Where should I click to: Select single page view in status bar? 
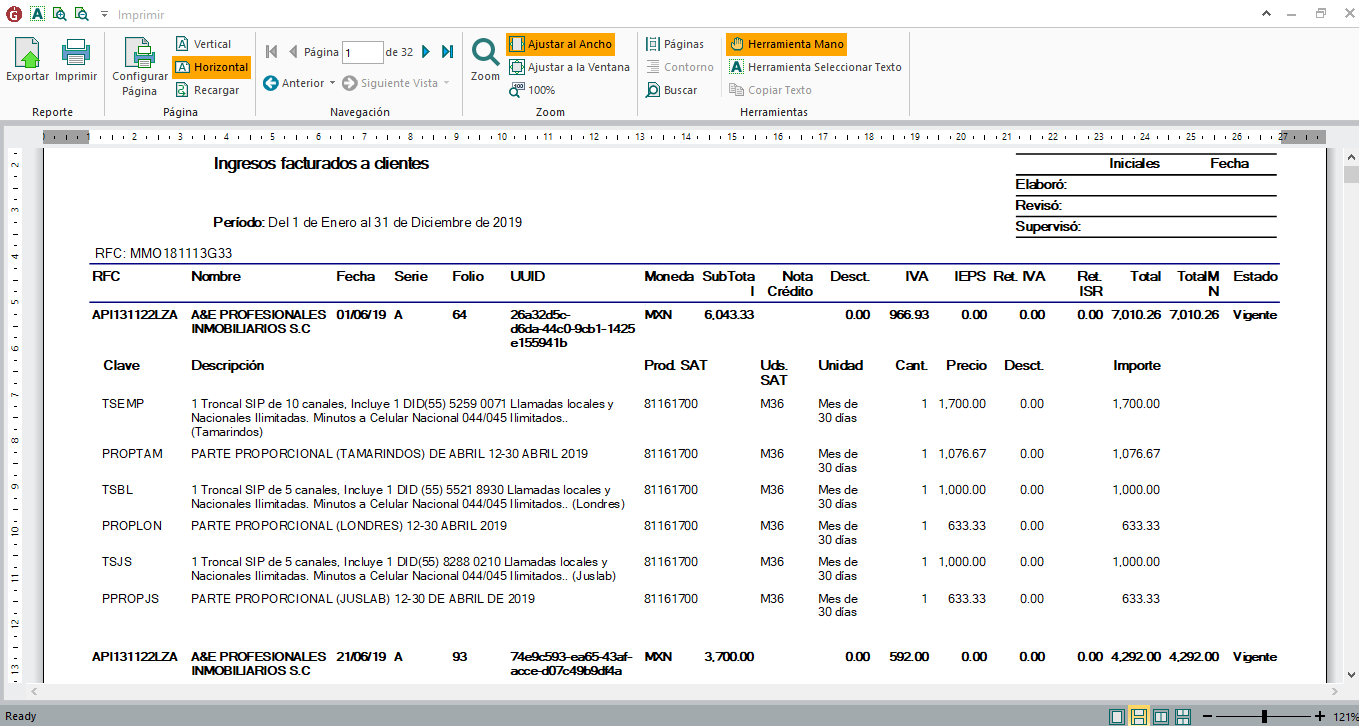[x=1116, y=716]
